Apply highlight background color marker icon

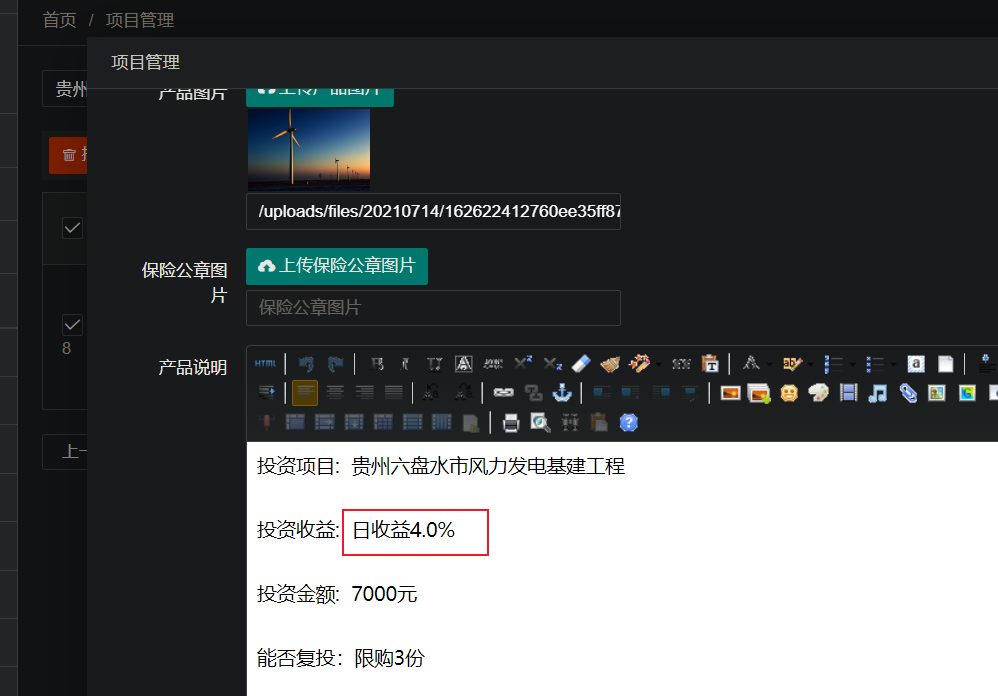point(791,364)
